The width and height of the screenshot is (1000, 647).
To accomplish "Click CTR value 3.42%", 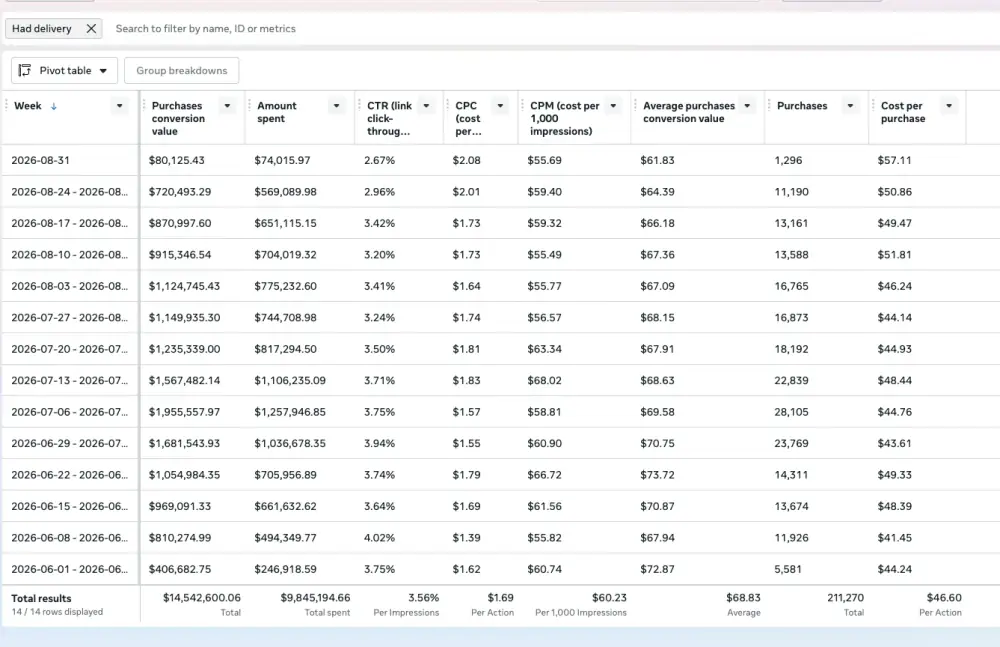I will coord(379,223).
